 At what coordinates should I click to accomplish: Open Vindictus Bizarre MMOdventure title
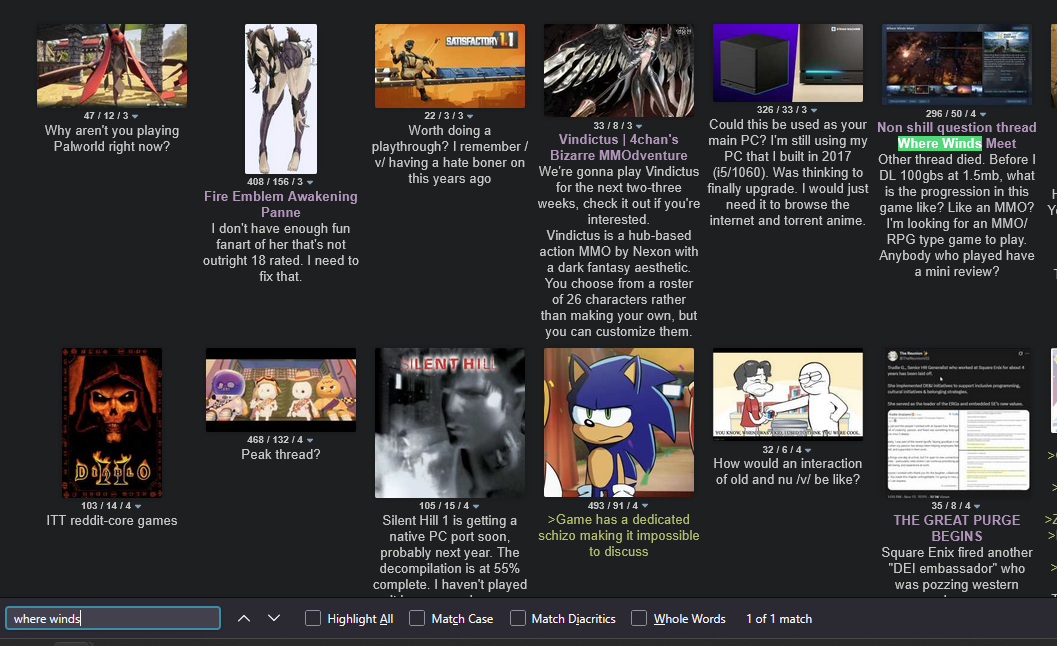619,147
